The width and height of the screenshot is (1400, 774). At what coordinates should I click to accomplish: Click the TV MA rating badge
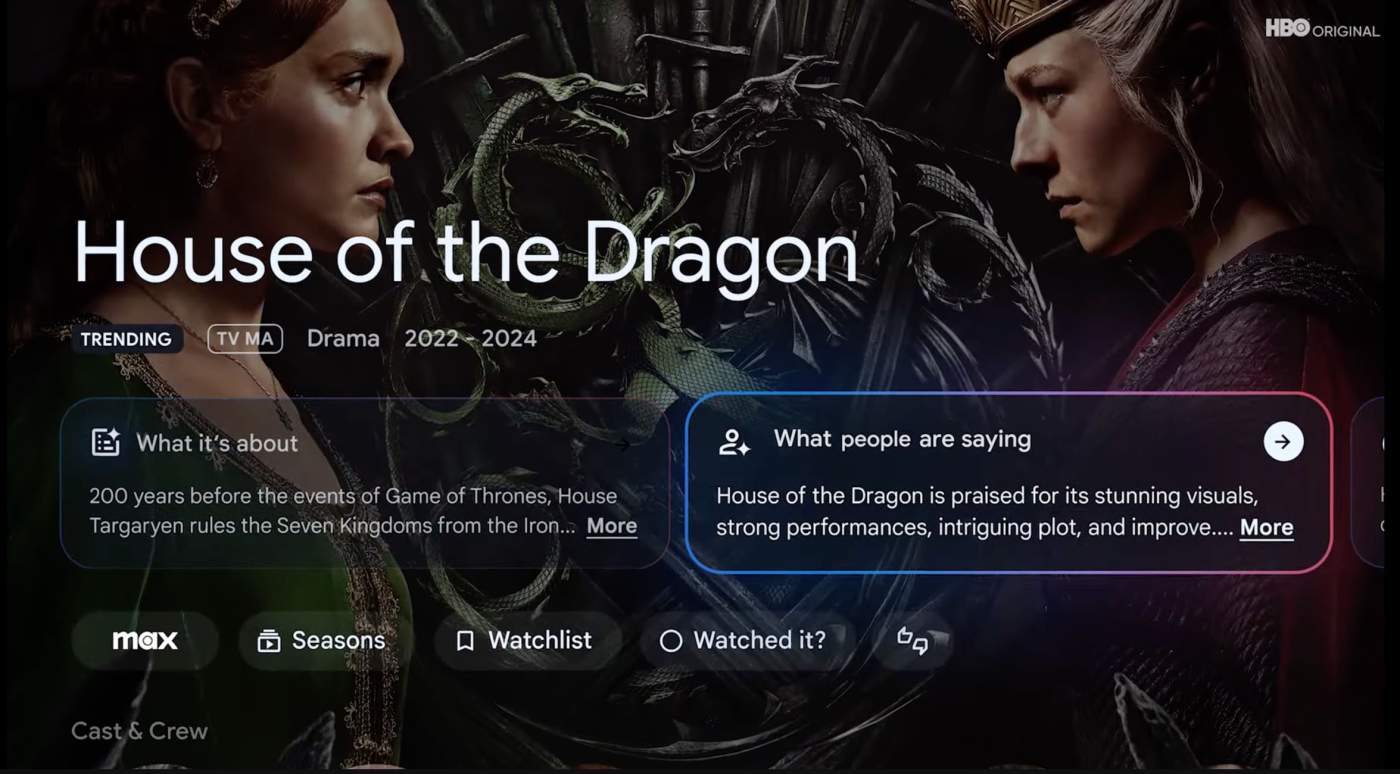(x=245, y=339)
